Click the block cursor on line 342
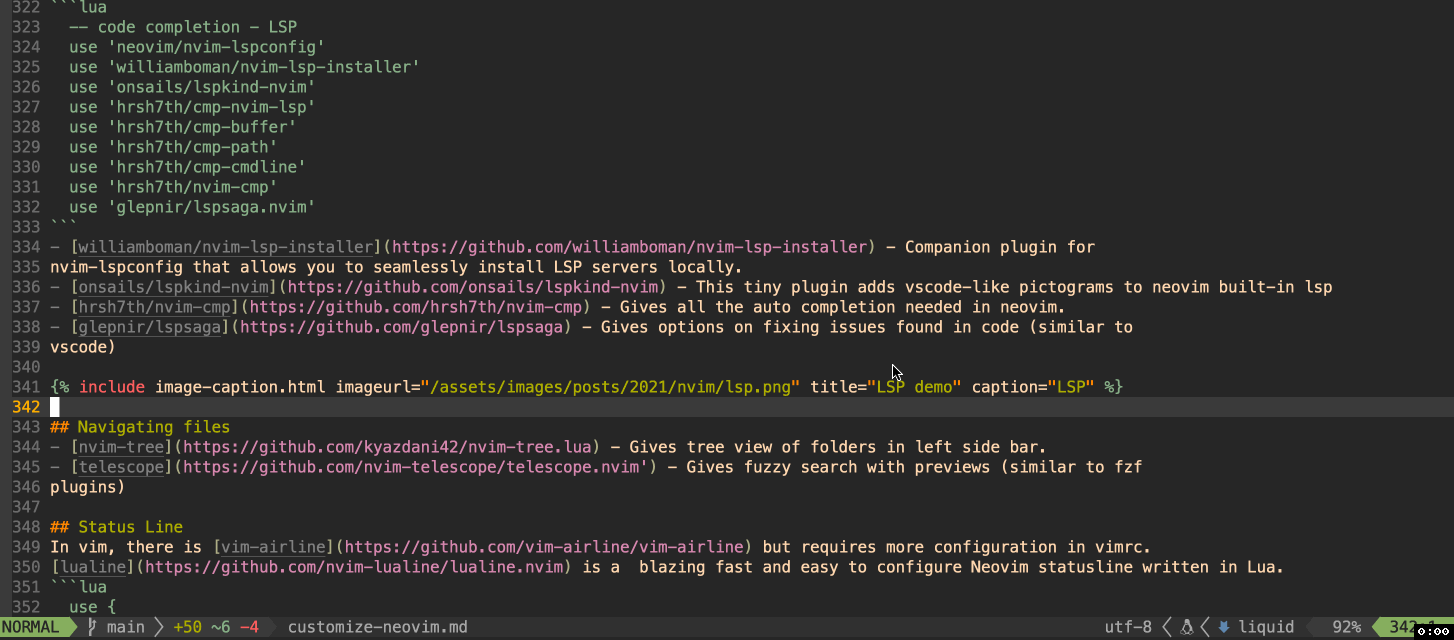Screen dimensions: 1454x640 [55, 407]
